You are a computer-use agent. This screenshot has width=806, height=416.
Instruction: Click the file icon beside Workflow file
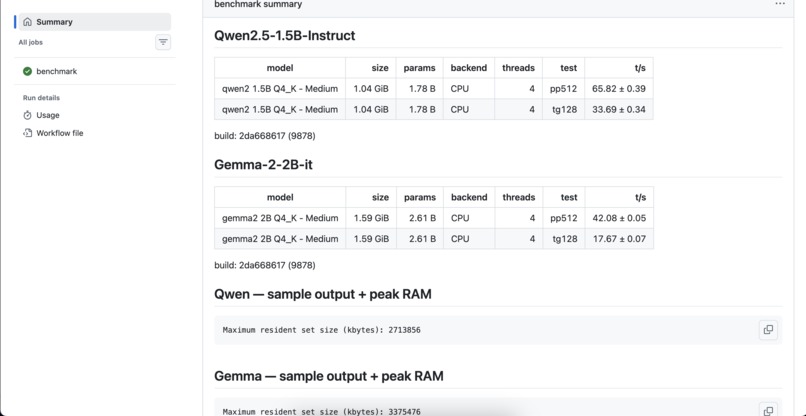pos(28,133)
